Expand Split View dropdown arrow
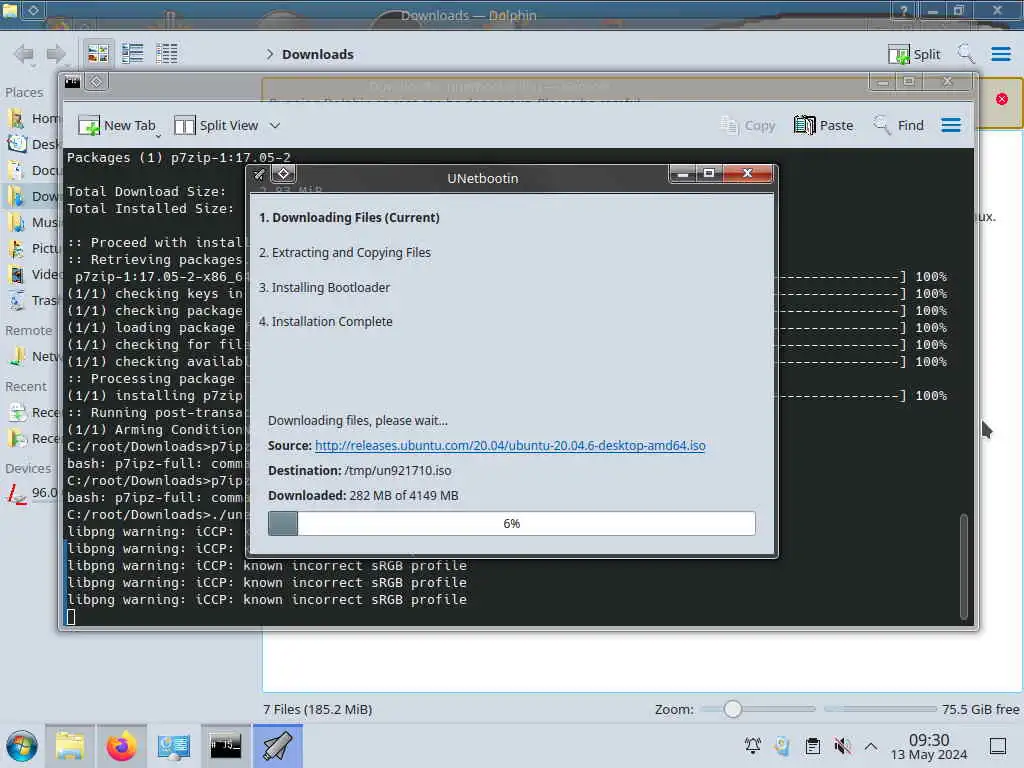This screenshot has width=1024, height=768. click(275, 125)
